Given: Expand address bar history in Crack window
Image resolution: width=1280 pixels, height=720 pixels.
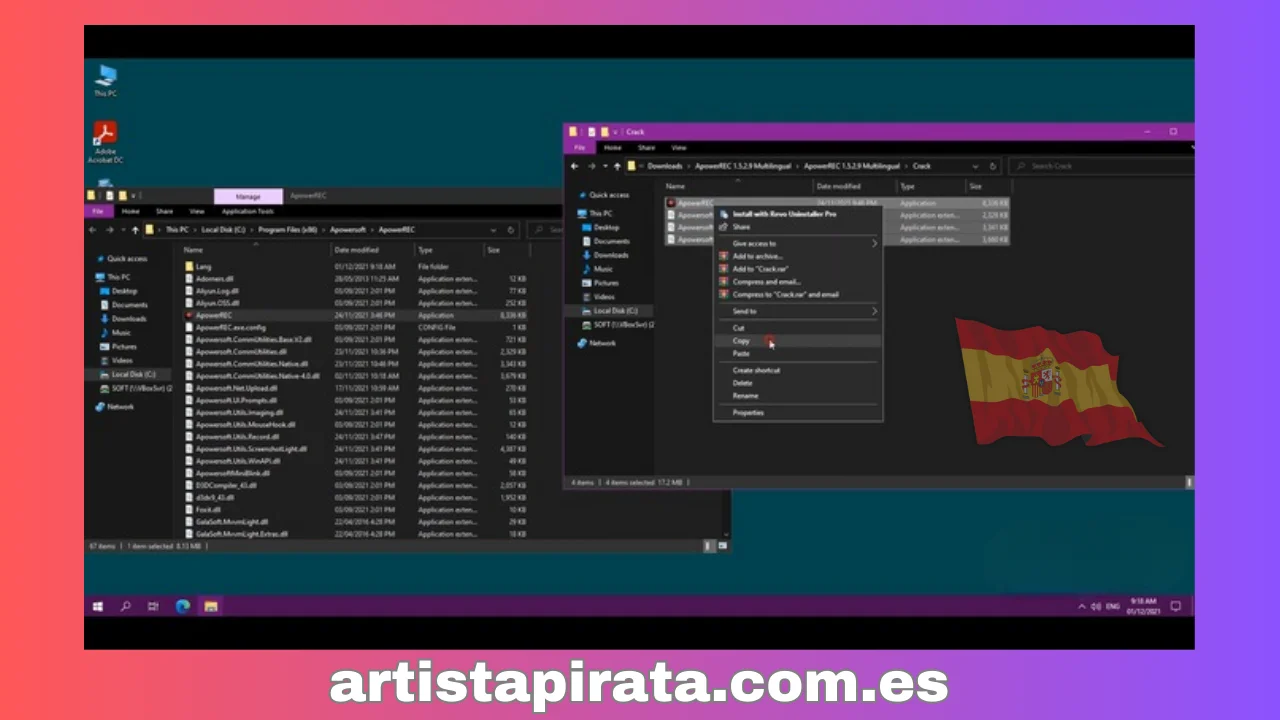Looking at the screenshot, I should (975, 166).
